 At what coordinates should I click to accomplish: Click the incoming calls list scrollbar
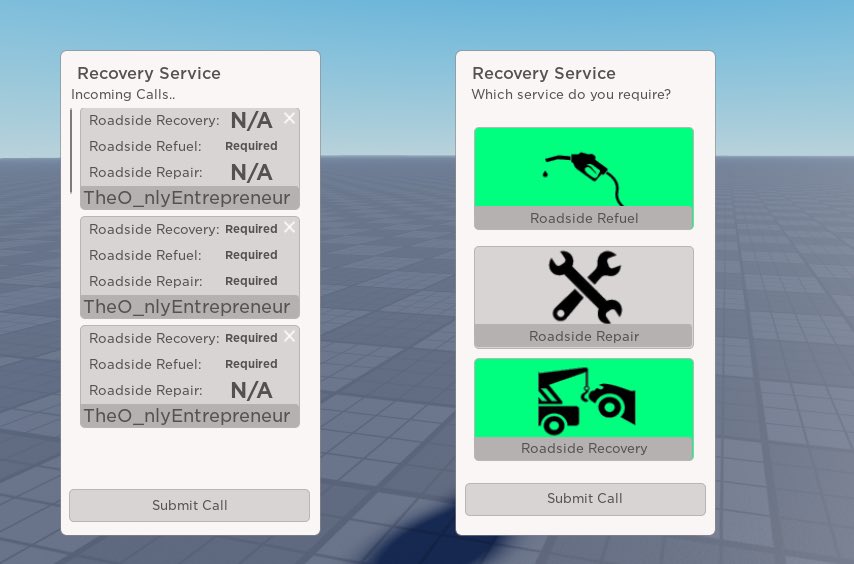(71, 151)
